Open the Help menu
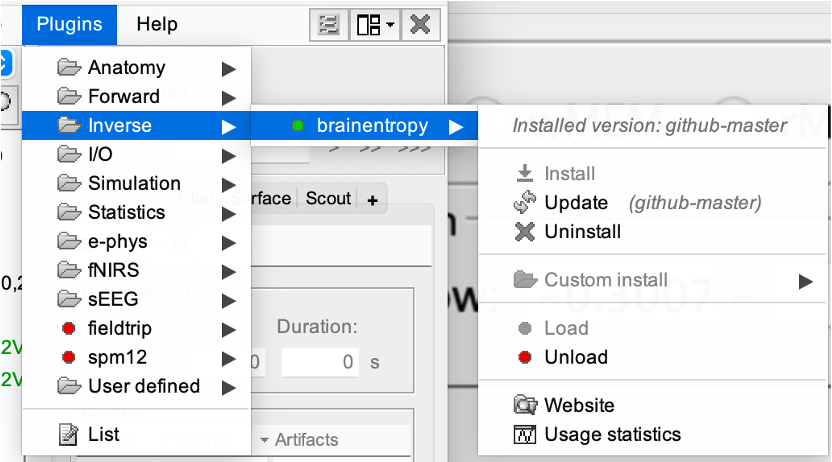Viewport: 832px width, 462px height. point(157,24)
